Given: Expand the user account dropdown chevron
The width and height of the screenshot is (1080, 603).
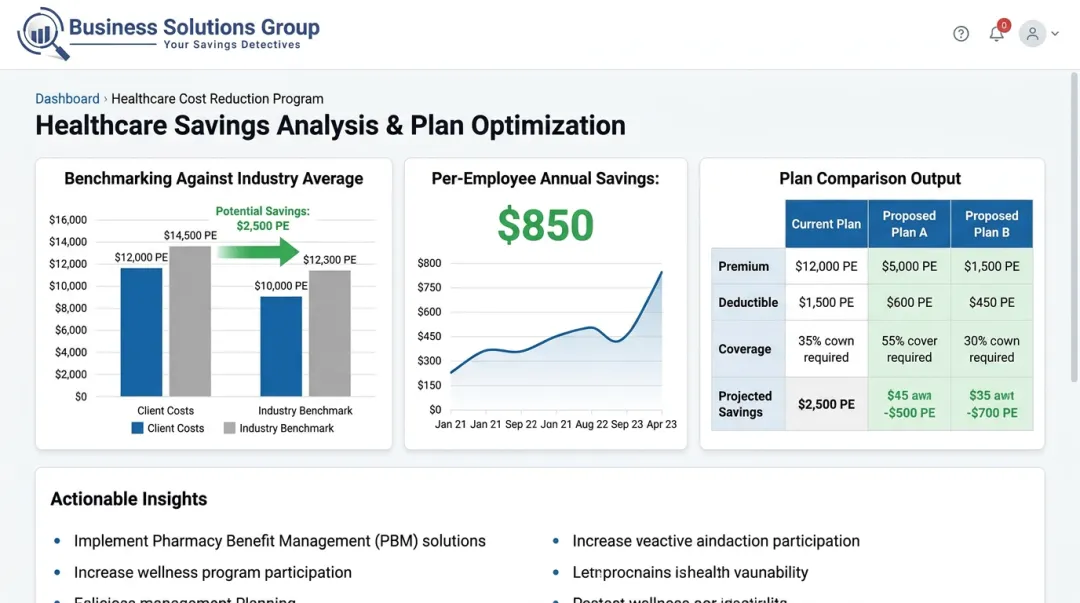Looking at the screenshot, I should point(1055,34).
